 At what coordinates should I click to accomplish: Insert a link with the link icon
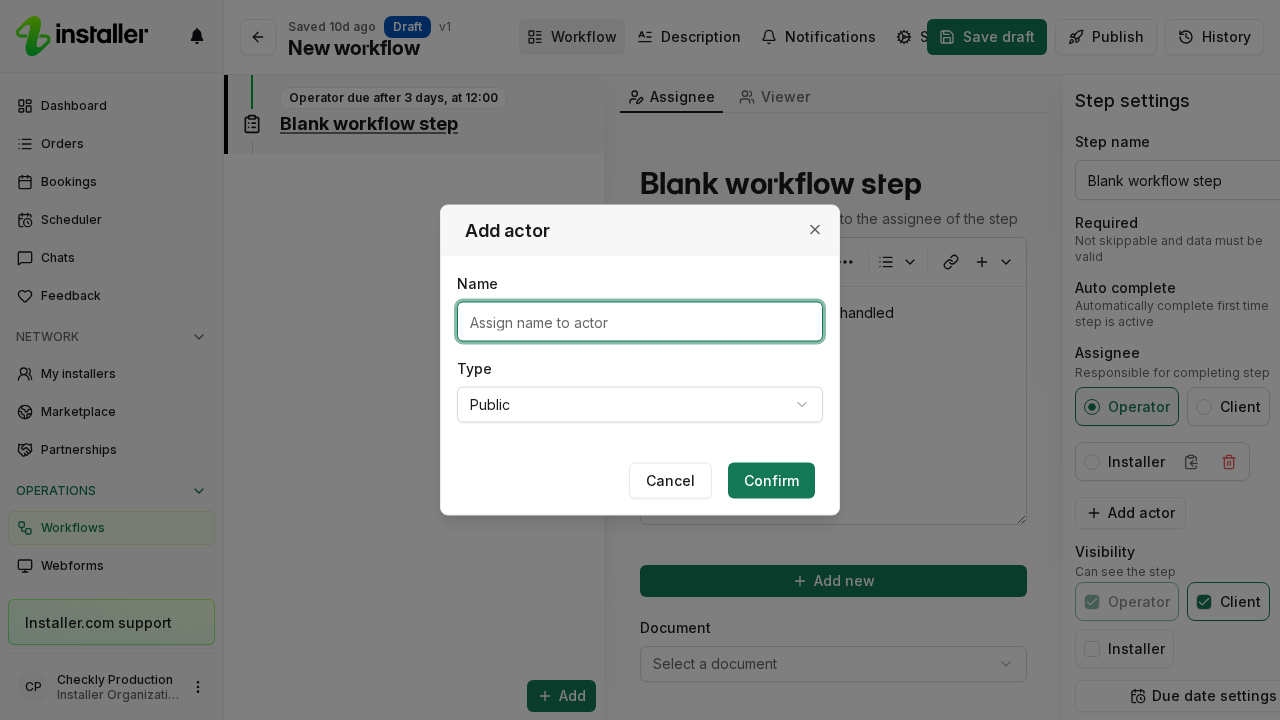coord(951,262)
